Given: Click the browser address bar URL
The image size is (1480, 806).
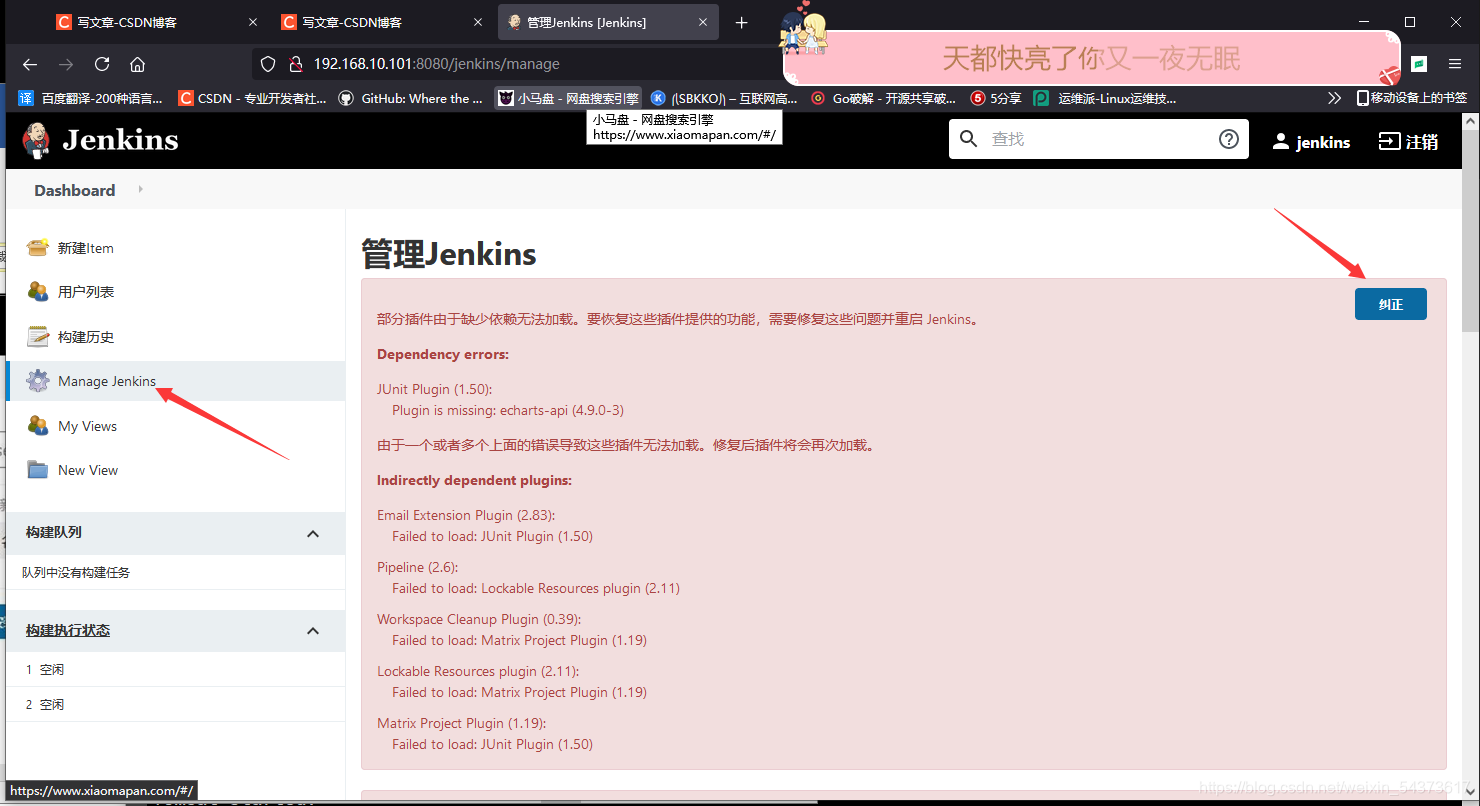Looking at the screenshot, I should 437,64.
